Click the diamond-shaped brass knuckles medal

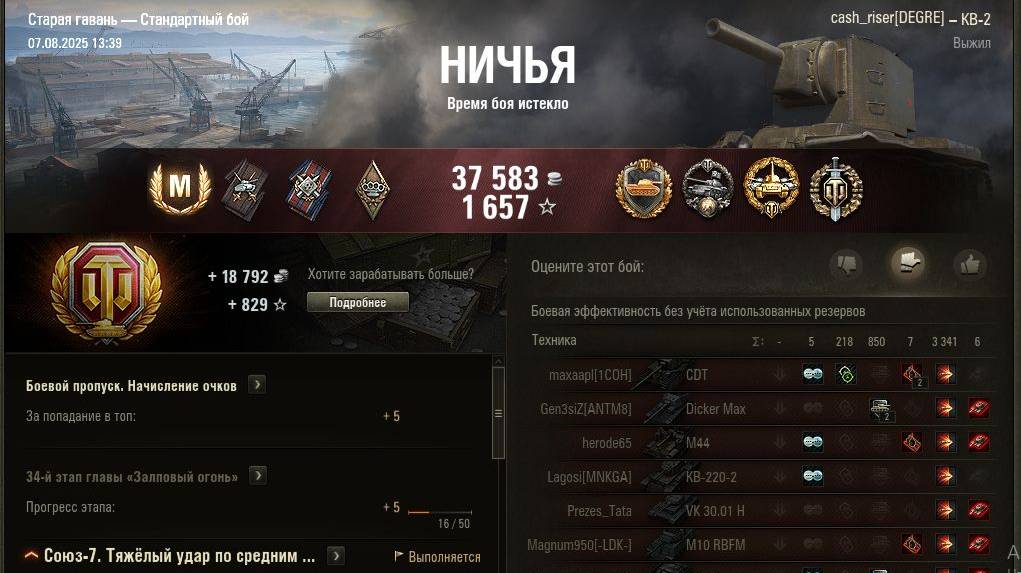pos(372,189)
